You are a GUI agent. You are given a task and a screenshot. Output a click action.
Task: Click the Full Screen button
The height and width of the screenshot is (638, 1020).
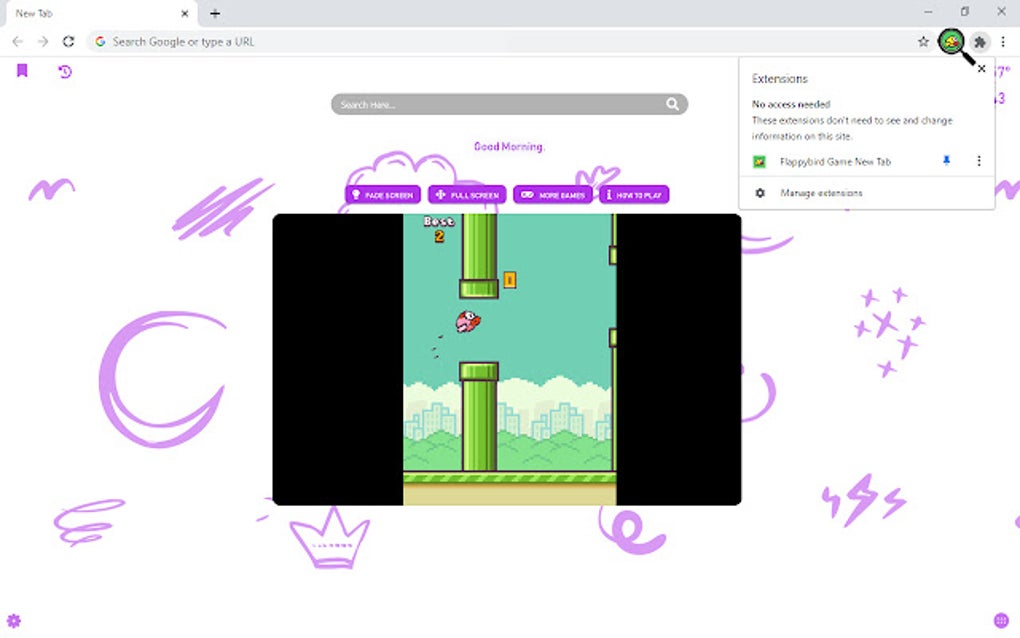click(467, 194)
